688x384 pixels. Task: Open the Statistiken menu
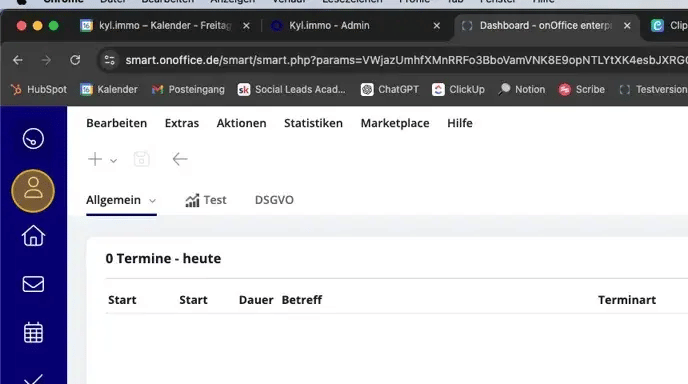(313, 123)
